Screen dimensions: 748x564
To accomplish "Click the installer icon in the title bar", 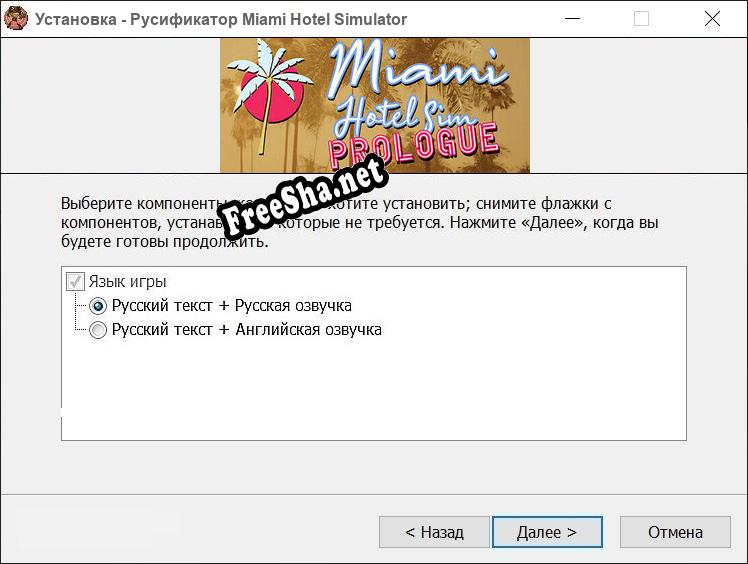I will pyautogui.click(x=15, y=19).
